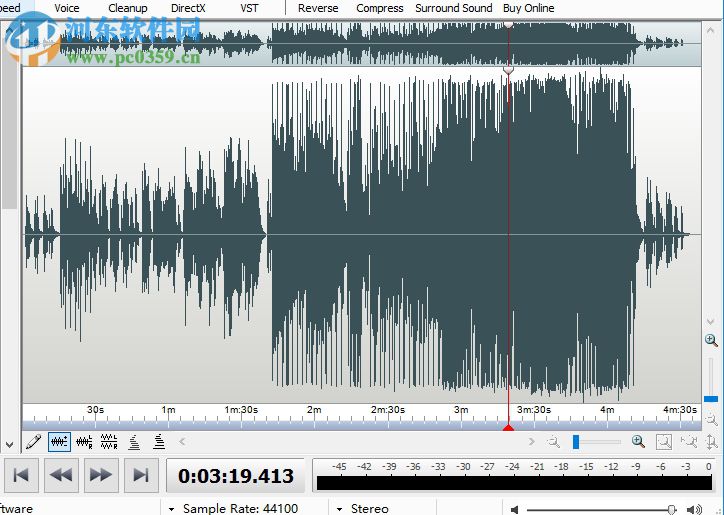
Task: Select the pencil edit tool
Action: coord(34,442)
